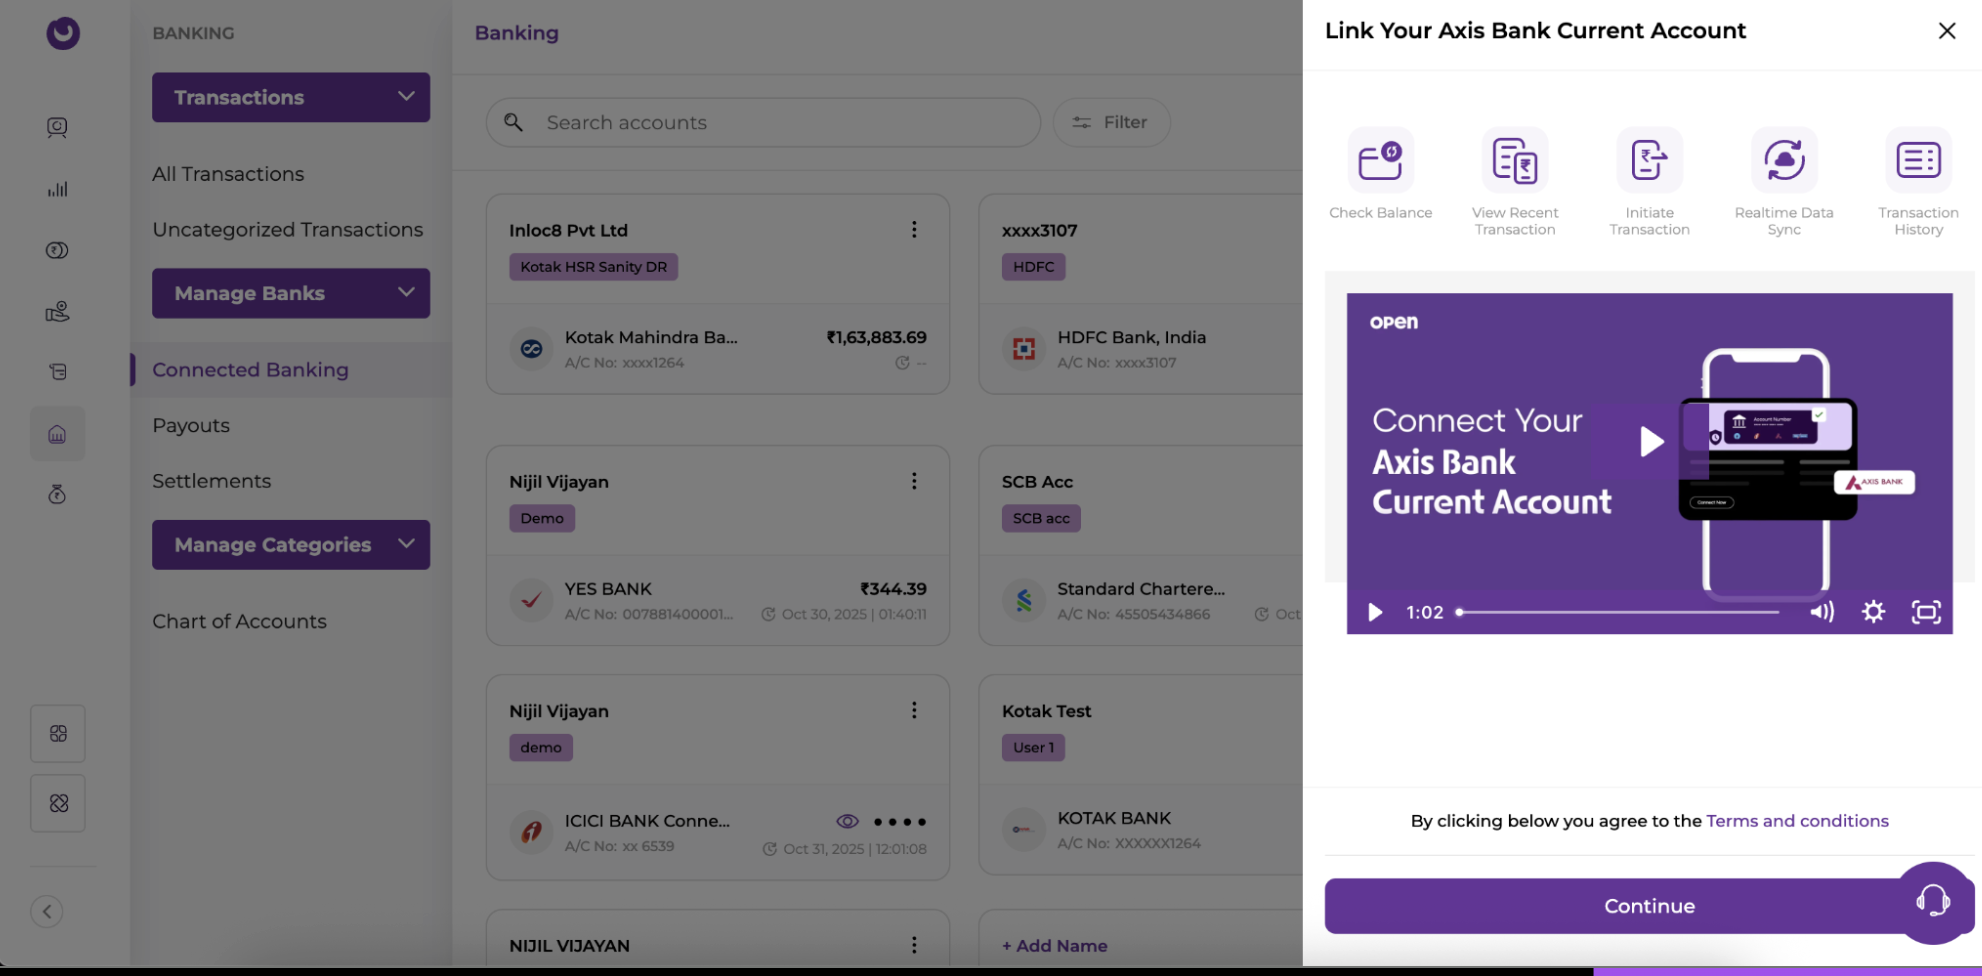Open three-dot menu on NIJIL VIJAYAN card
The width and height of the screenshot is (1982, 976).
[914, 945]
